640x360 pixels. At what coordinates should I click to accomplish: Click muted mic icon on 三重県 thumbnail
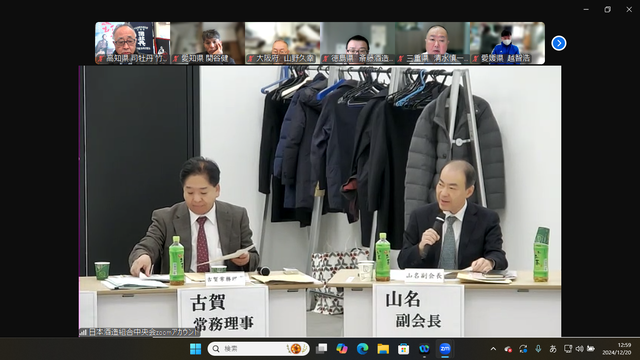point(401,59)
